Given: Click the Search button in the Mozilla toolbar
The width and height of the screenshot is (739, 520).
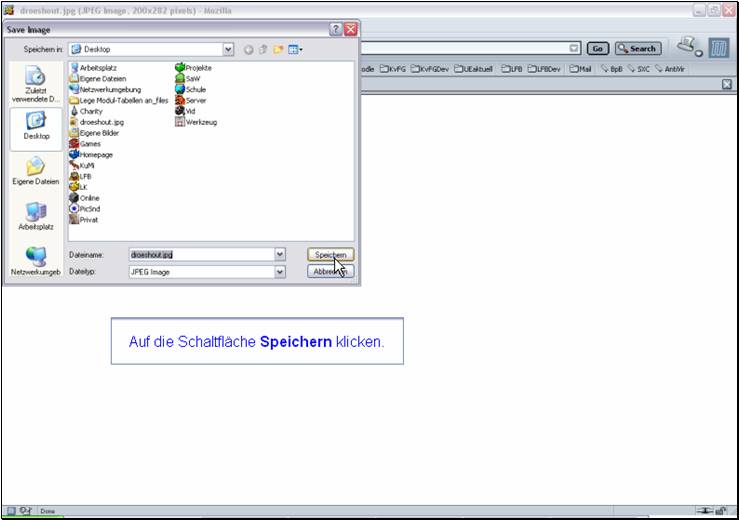Looking at the screenshot, I should 637,48.
